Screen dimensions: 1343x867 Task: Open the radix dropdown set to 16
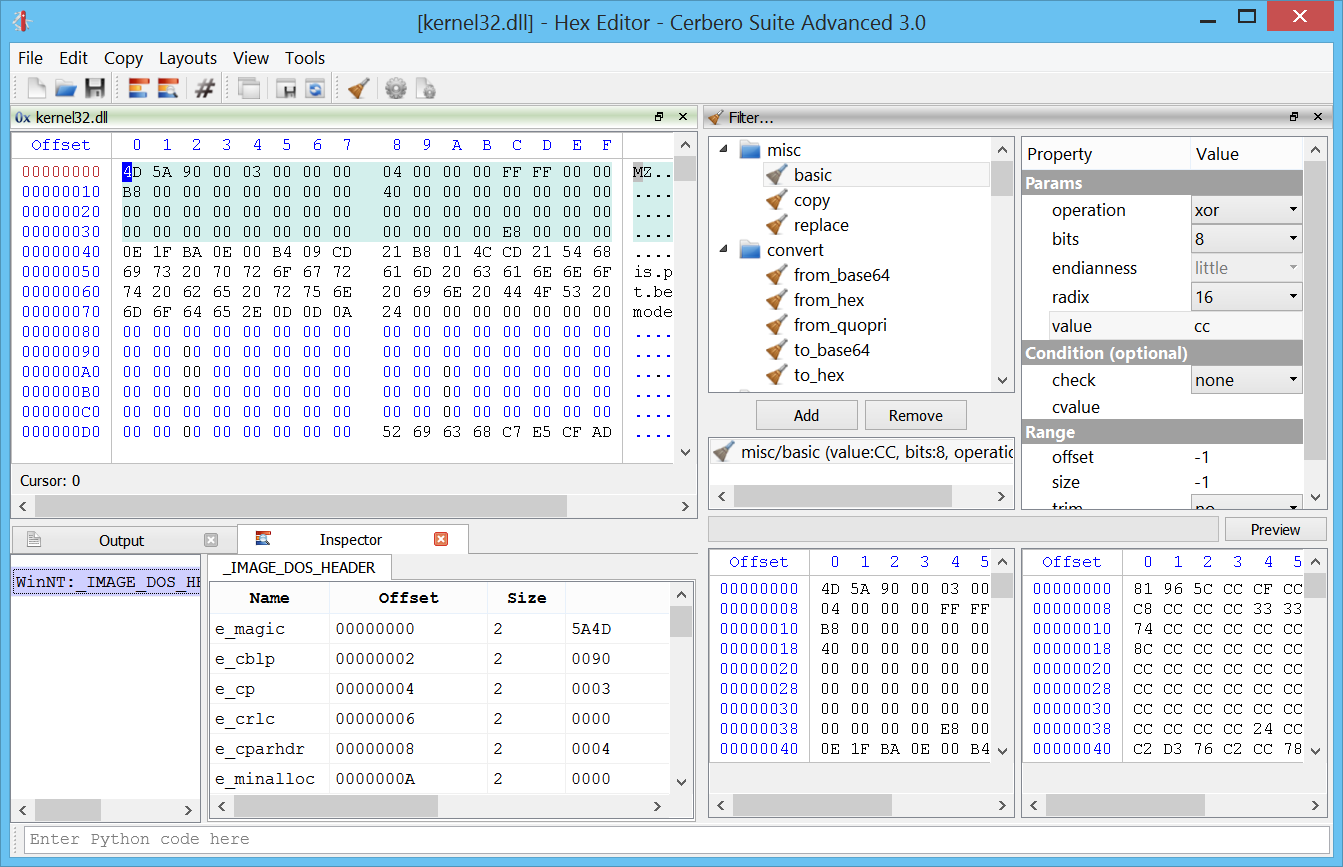pos(1246,297)
